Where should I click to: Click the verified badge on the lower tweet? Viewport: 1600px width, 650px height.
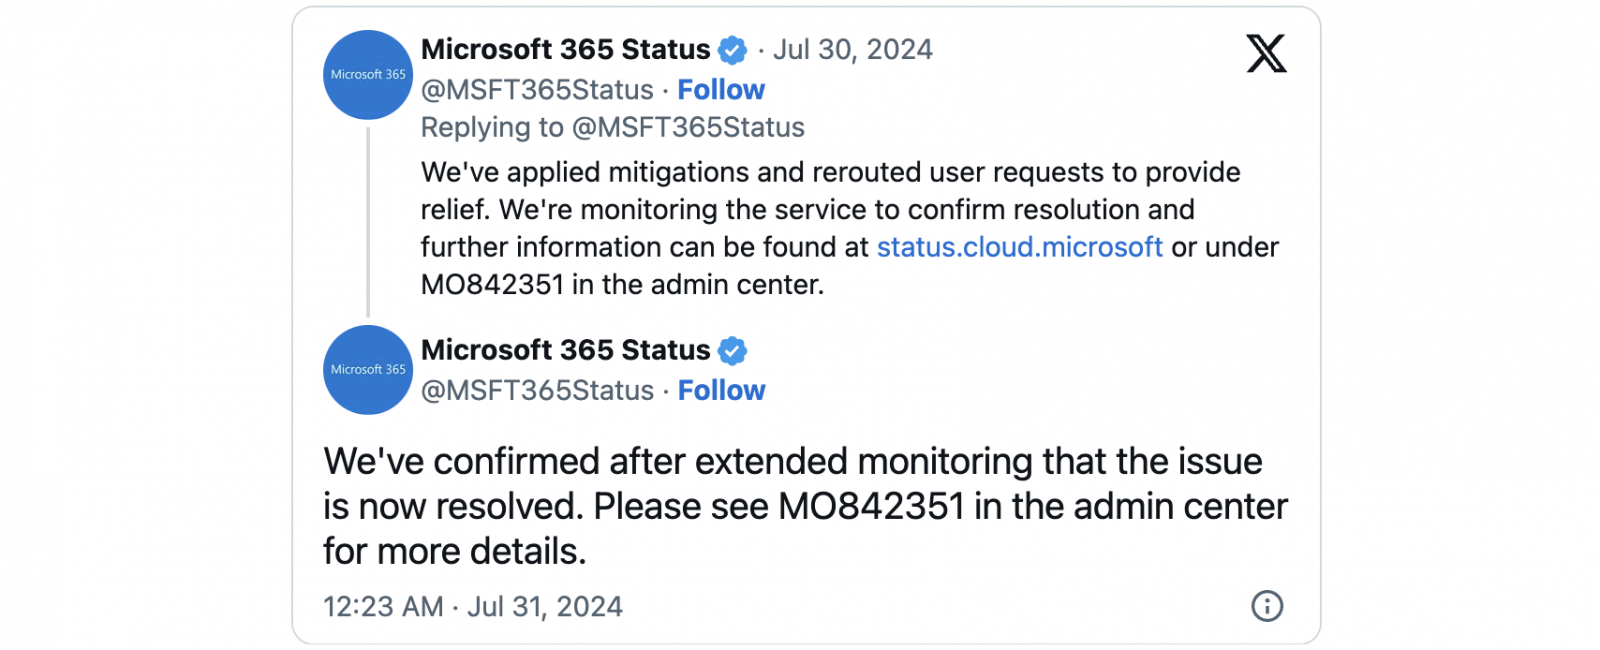click(733, 351)
